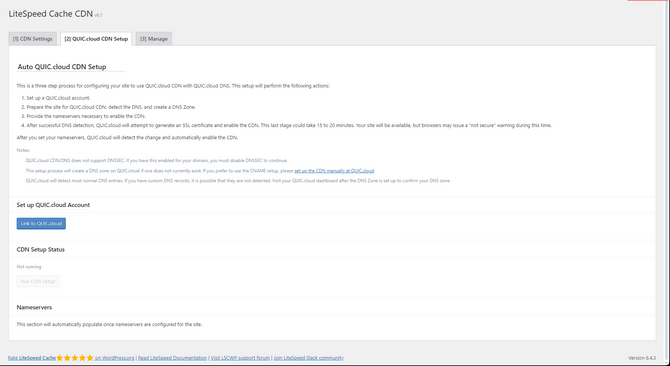Click the 'LiteSpeed Cache CDN' page title
Viewport: 670px width, 366px height.
click(50, 14)
